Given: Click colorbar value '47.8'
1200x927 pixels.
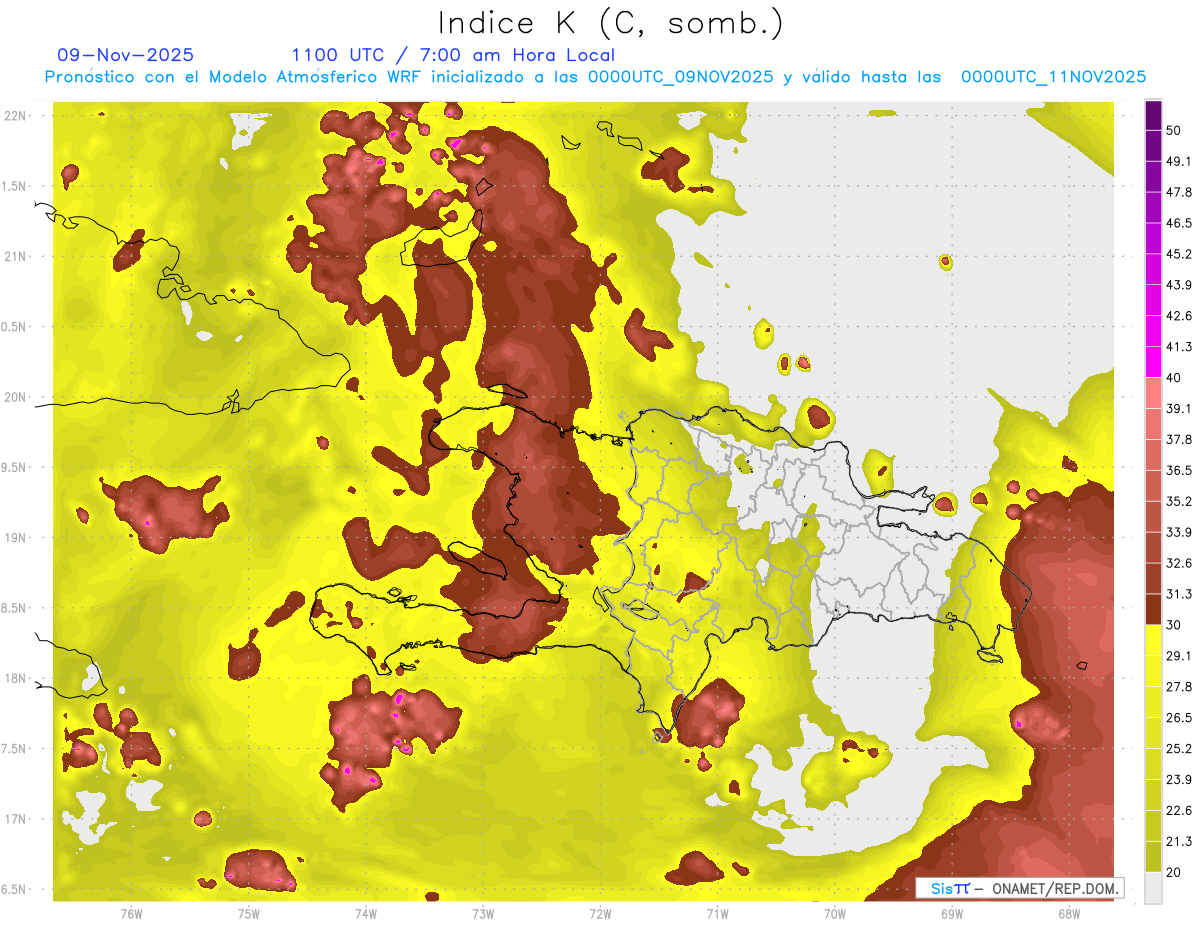Looking at the screenshot, I should (1179, 192).
